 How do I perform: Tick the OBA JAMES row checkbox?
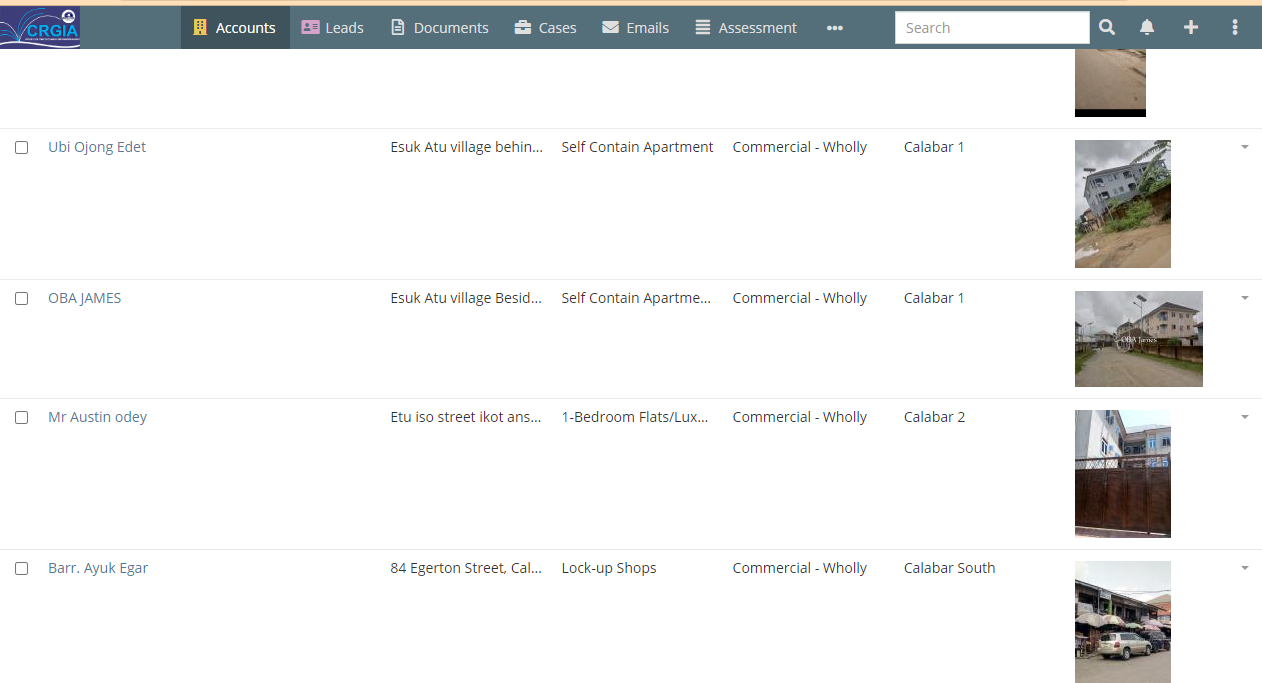[x=21, y=298]
